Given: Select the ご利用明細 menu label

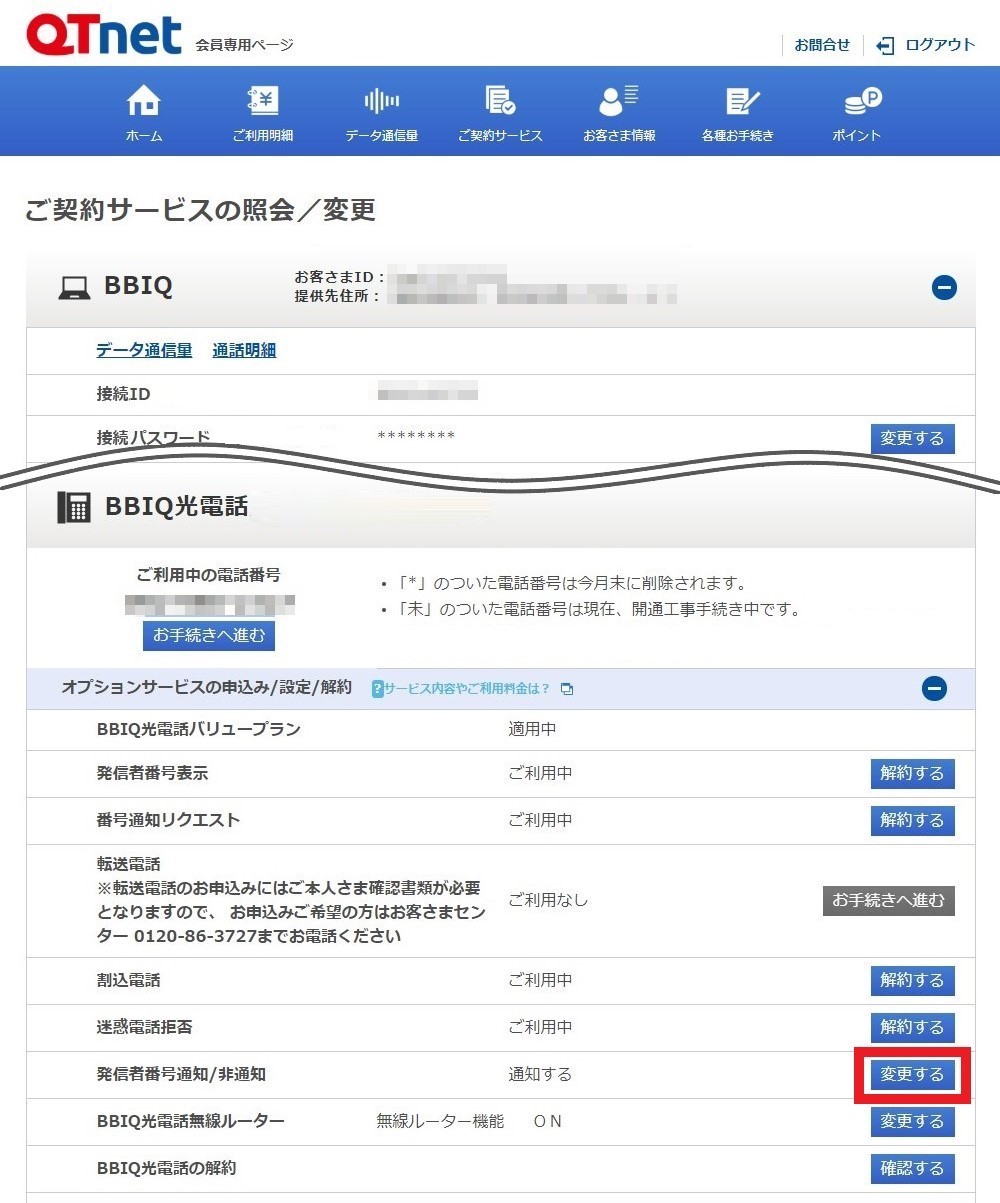Looking at the screenshot, I should 262,136.
